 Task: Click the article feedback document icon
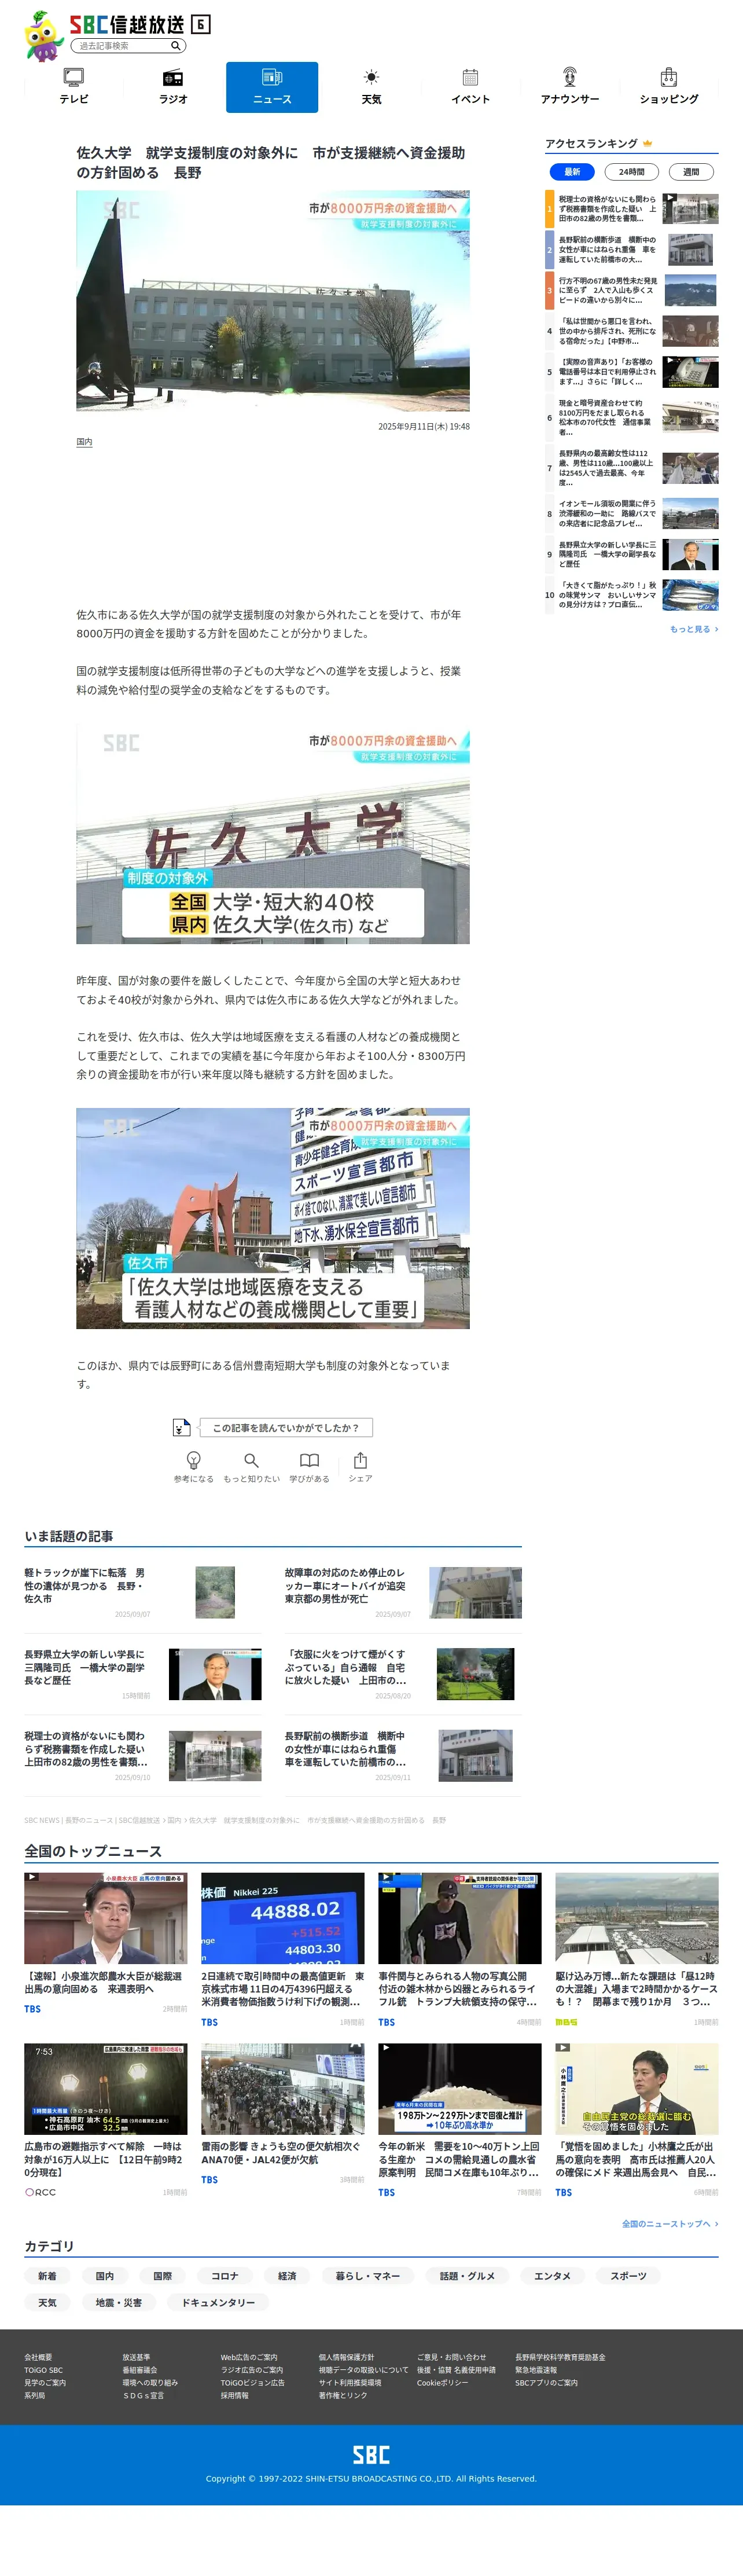click(181, 1427)
